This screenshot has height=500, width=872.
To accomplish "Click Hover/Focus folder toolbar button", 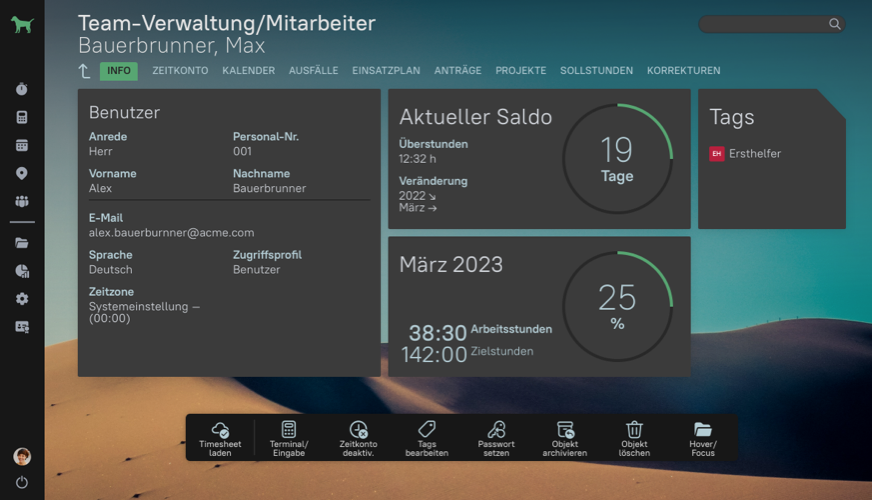I will [703, 438].
